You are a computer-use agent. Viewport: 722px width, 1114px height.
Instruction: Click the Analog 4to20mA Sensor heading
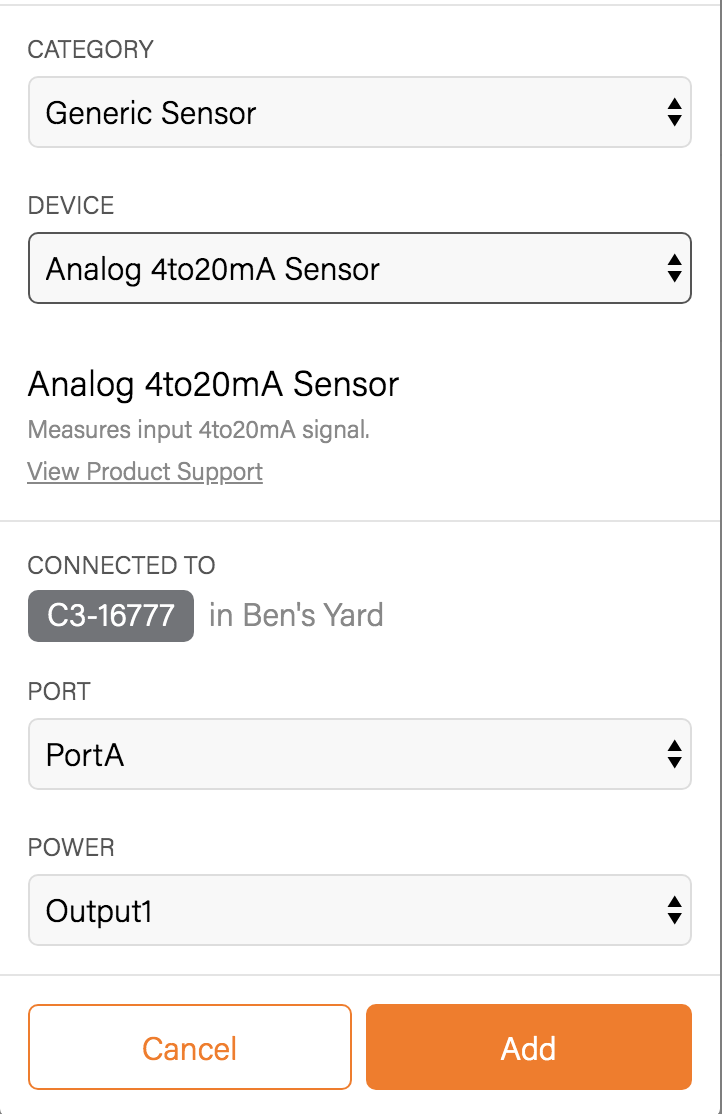tap(214, 385)
